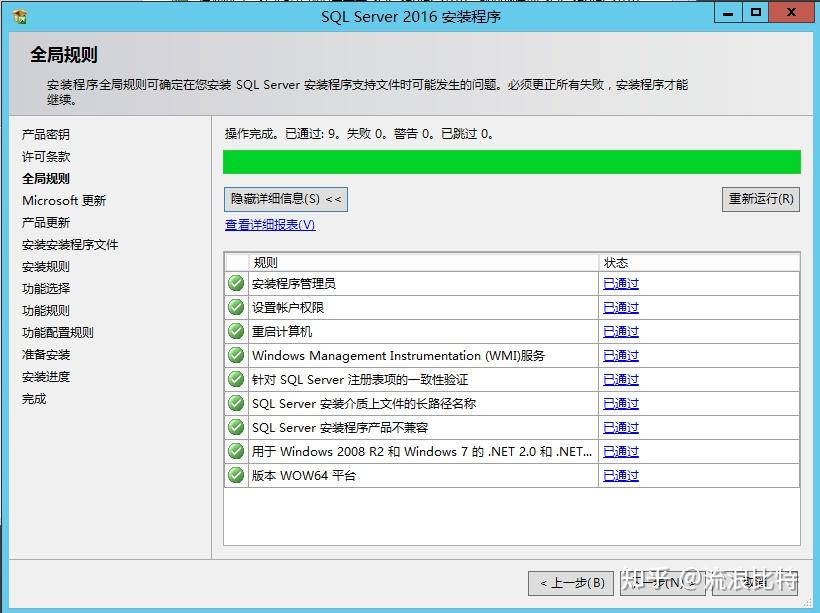Click the green check icon beside 安装程序管理员

(x=235, y=283)
